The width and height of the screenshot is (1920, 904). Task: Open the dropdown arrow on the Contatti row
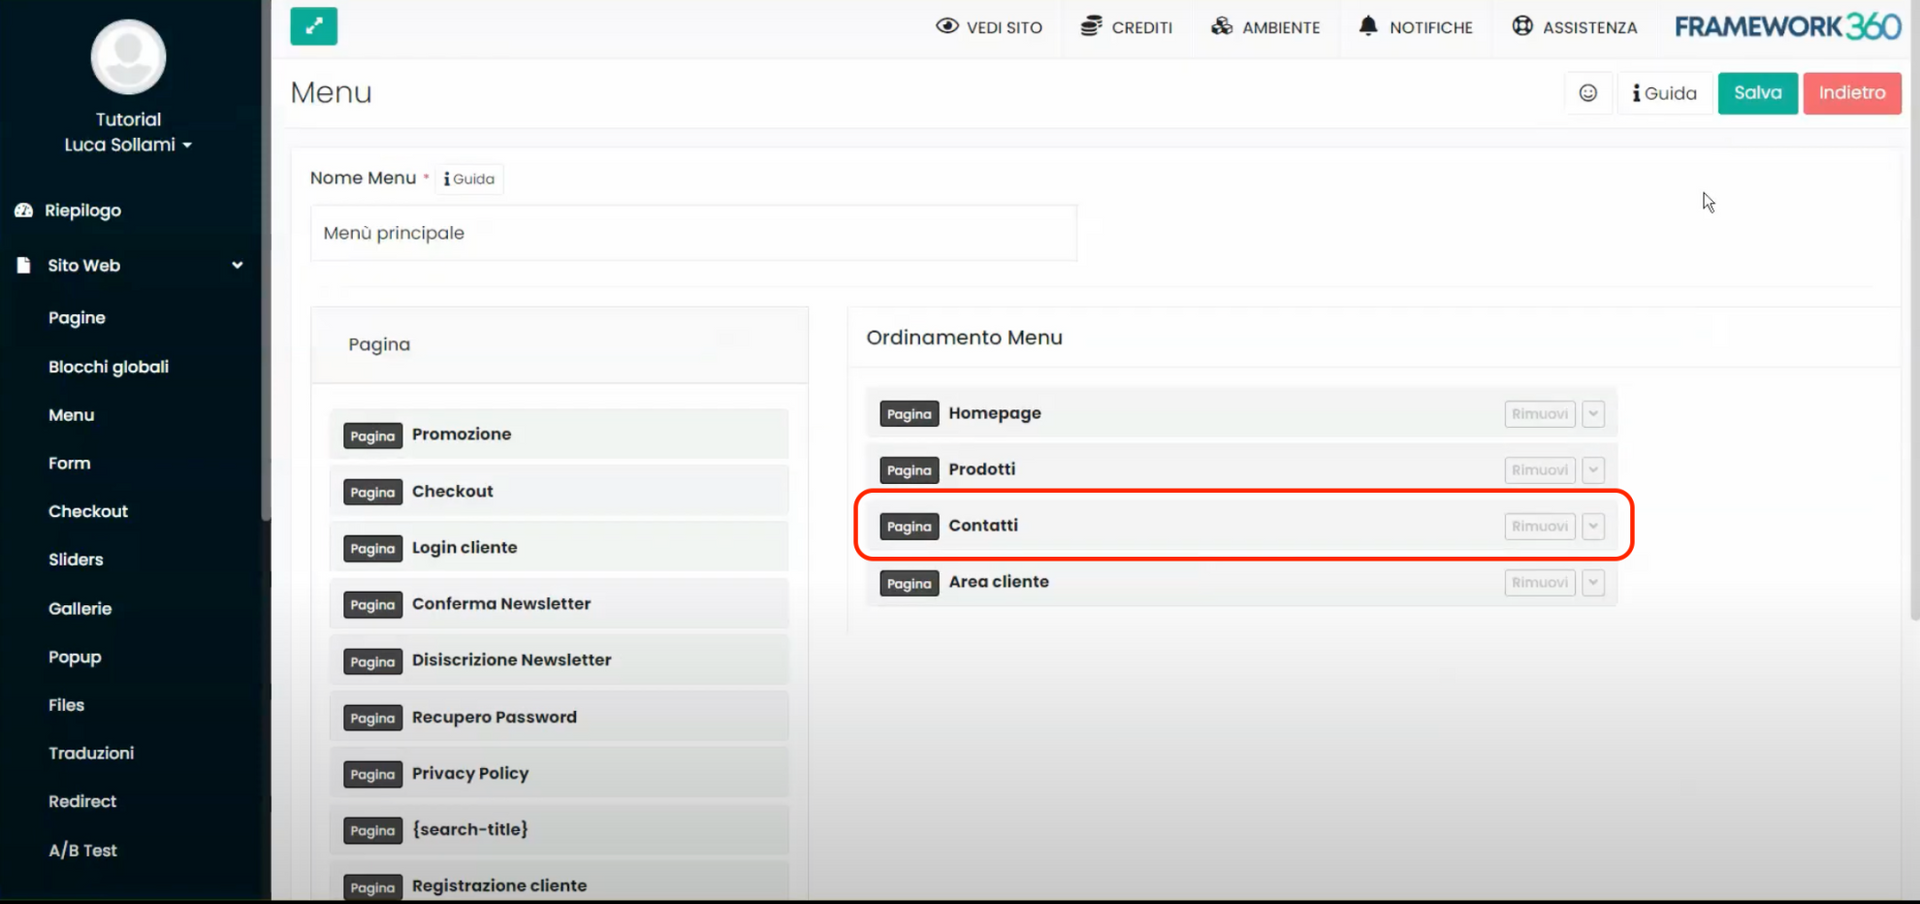1594,526
